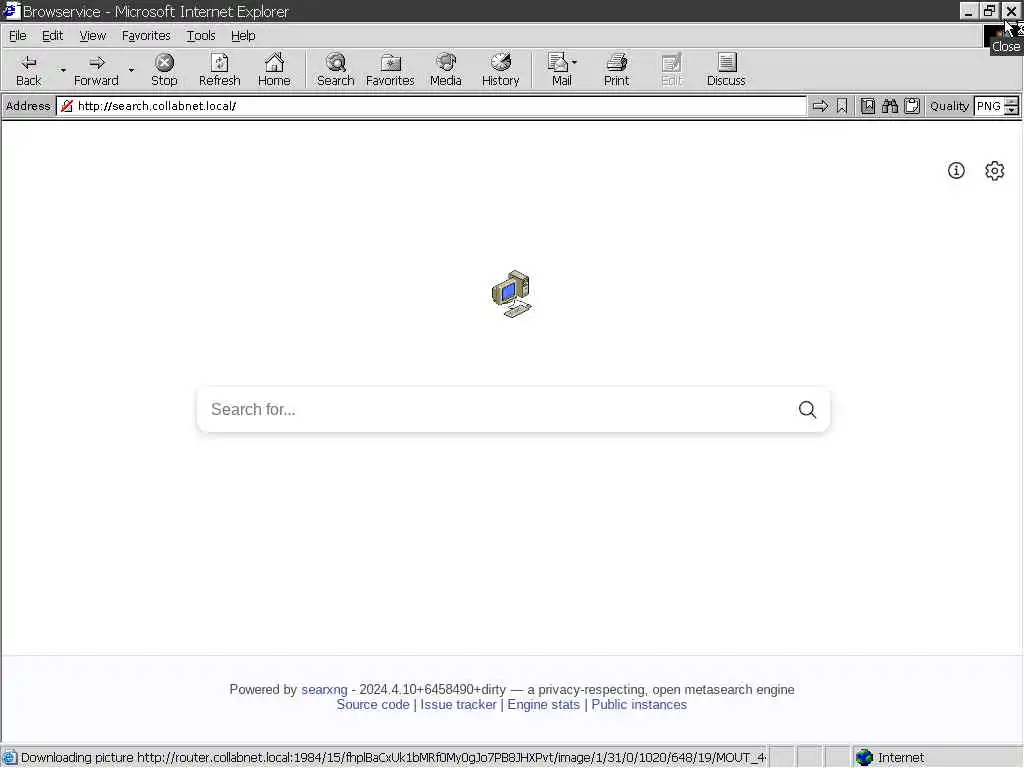Open the Source code link

[x=373, y=705]
